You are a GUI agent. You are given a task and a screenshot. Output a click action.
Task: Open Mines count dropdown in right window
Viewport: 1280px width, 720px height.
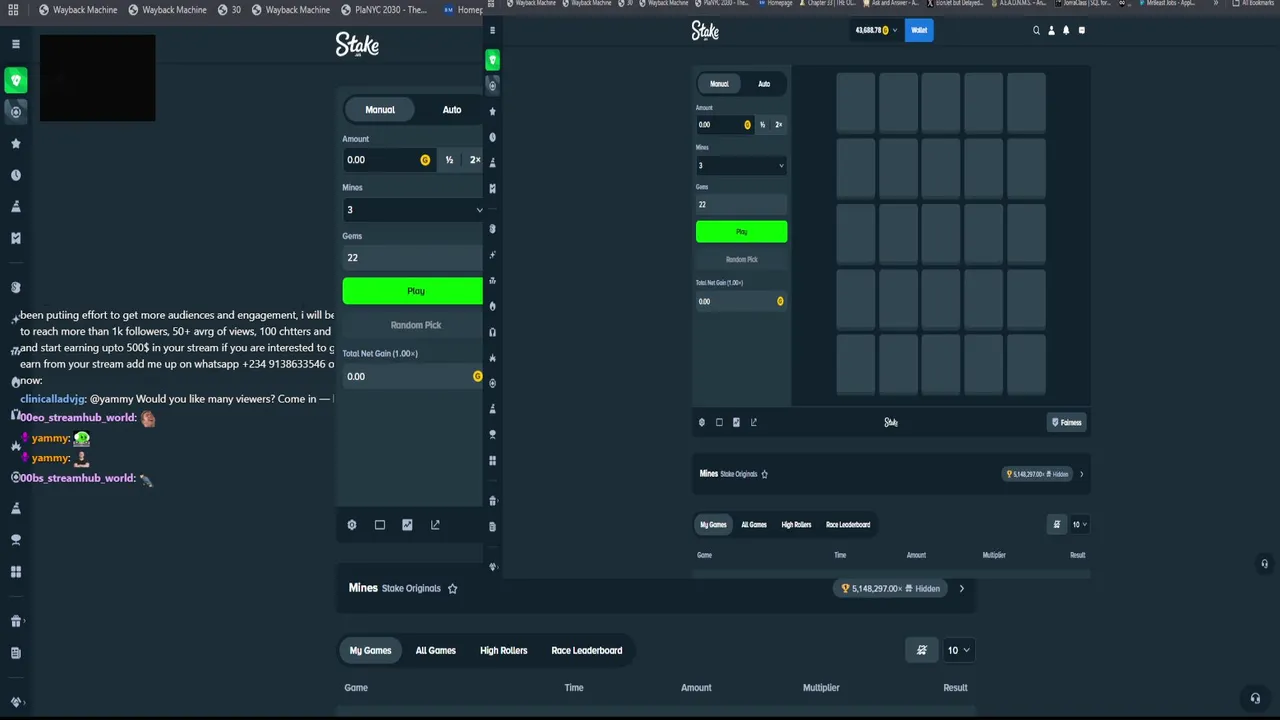click(741, 165)
